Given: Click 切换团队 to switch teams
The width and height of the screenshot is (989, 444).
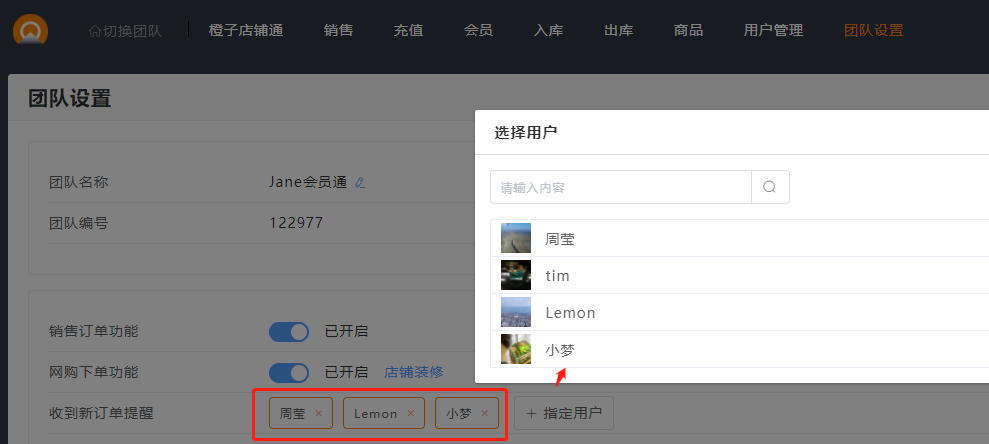Looking at the screenshot, I should (125, 30).
